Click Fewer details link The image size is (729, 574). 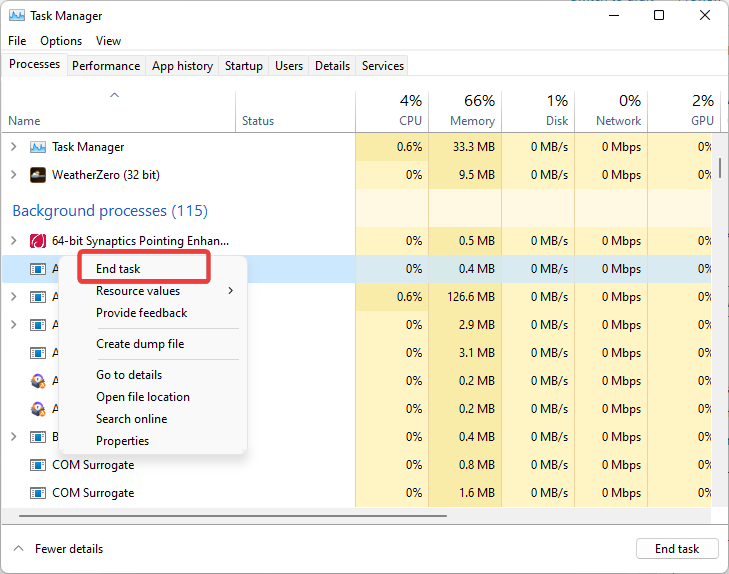click(69, 549)
